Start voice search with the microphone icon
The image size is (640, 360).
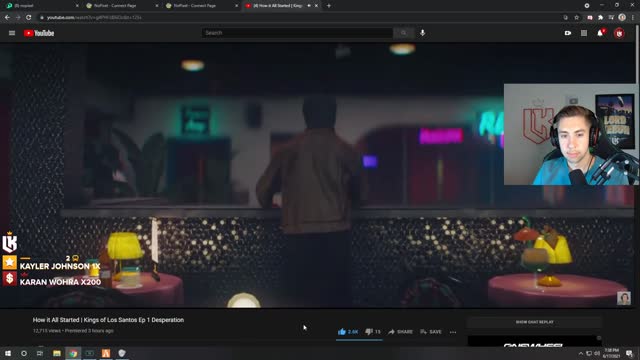pyautogui.click(x=422, y=33)
